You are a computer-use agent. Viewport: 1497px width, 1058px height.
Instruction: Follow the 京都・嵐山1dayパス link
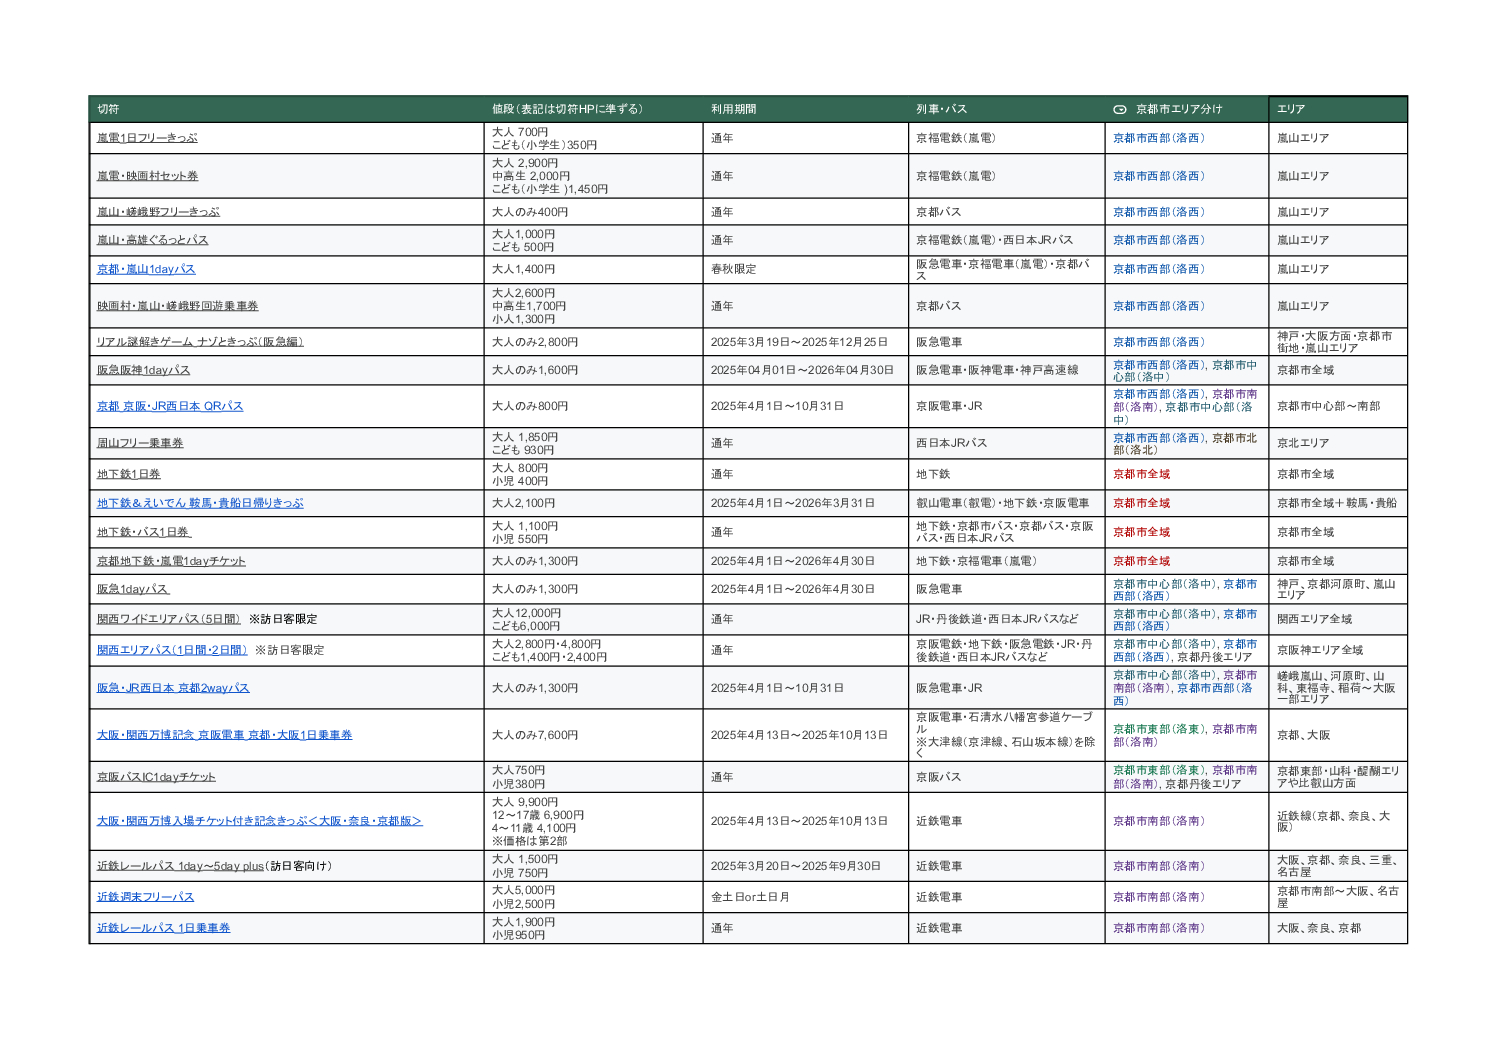point(146,269)
